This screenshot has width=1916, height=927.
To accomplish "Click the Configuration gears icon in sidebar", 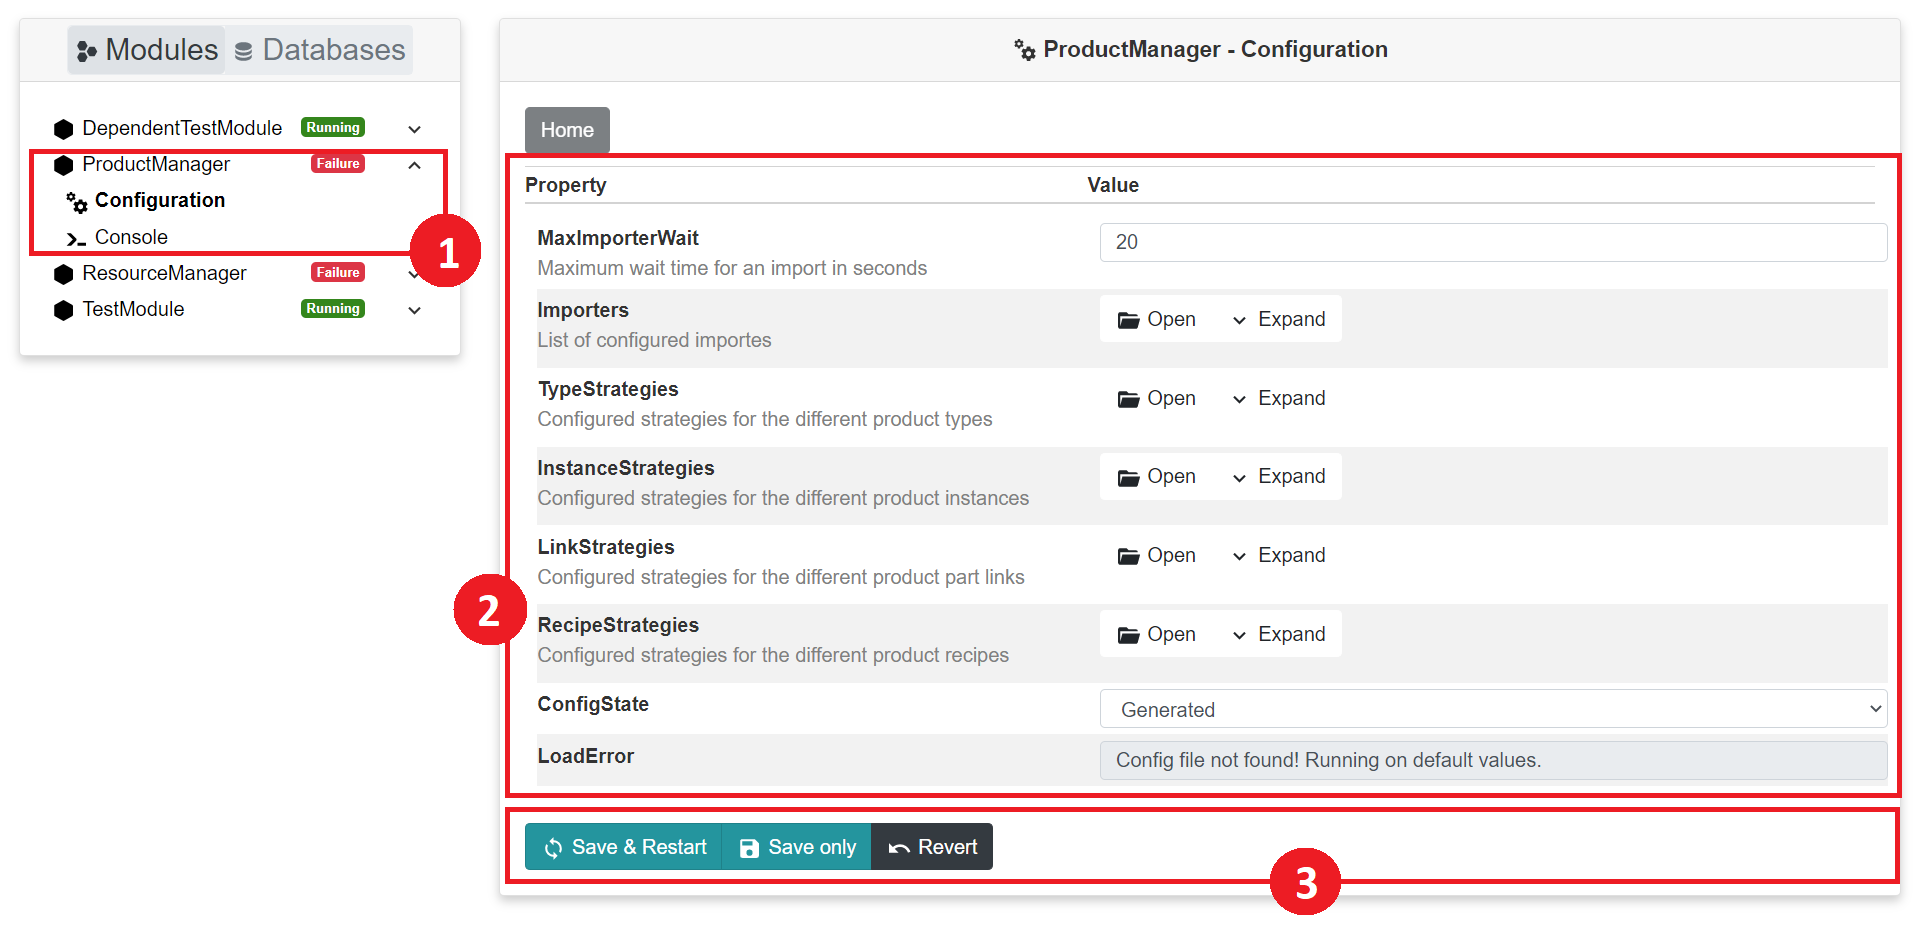I will pyautogui.click(x=77, y=202).
